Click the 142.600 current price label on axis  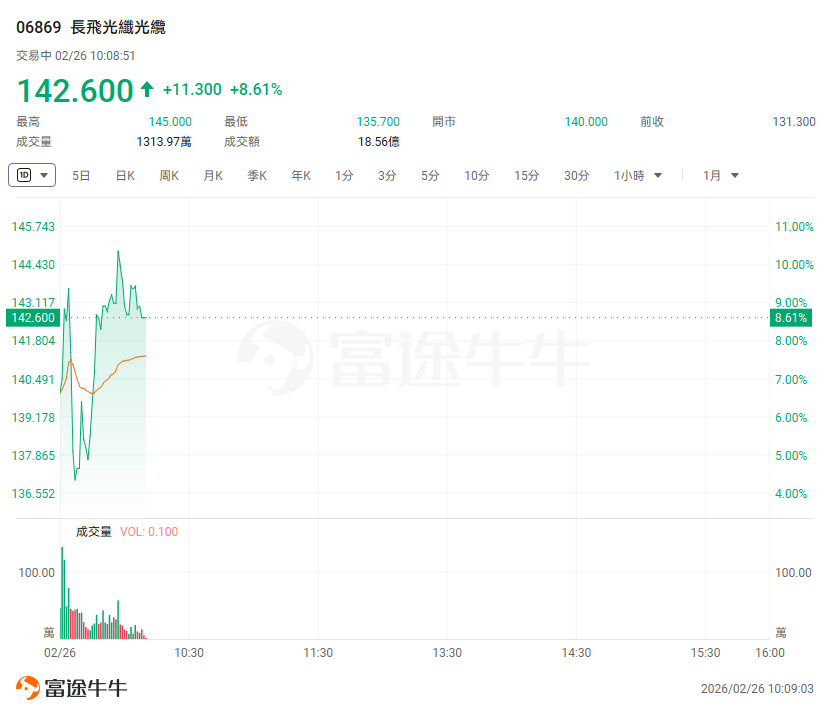30,318
